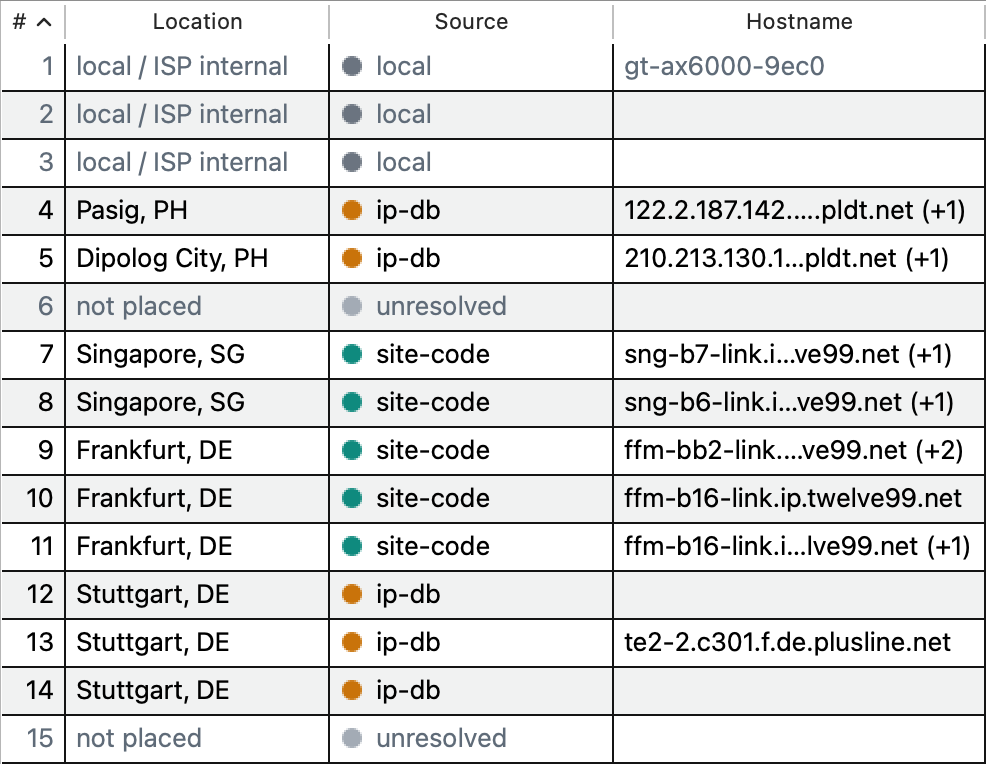Click row number 4 cell

tap(33, 211)
